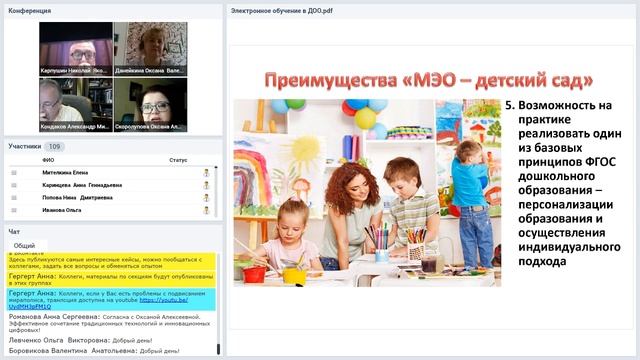This screenshot has height=360, width=640.
Task: Select participant Карвецева Анна Геннадьевна
Action: tap(82, 185)
